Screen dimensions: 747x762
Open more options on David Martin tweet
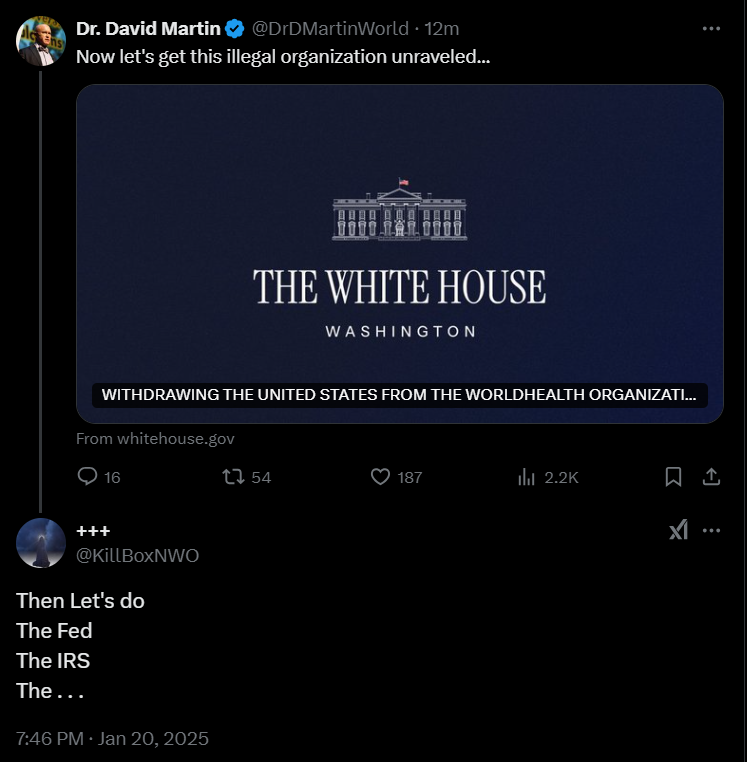tap(711, 29)
